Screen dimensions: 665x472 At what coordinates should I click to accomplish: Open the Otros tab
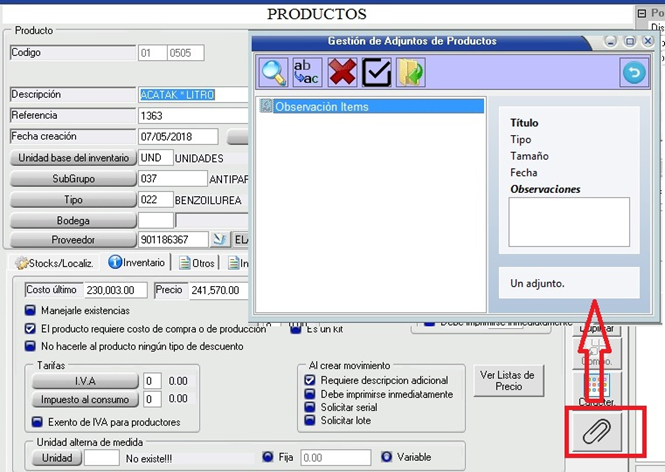pos(196,263)
